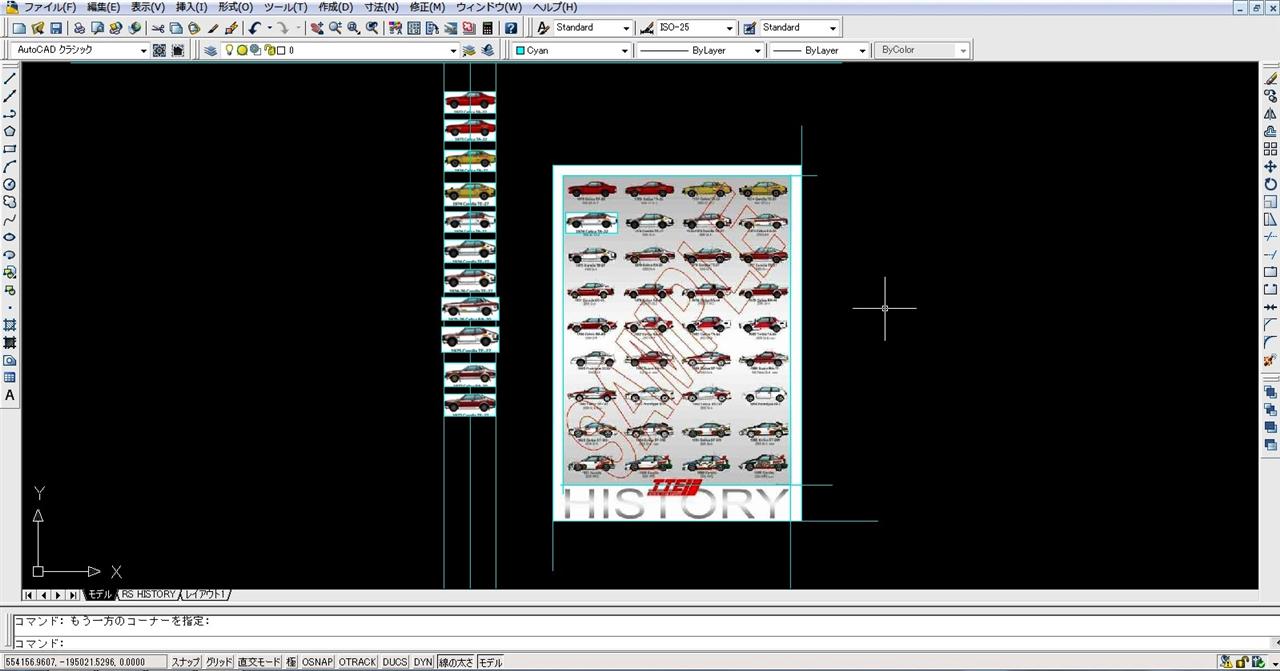Open the 挿入(I) menu
The height and width of the screenshot is (671, 1280).
pos(191,7)
